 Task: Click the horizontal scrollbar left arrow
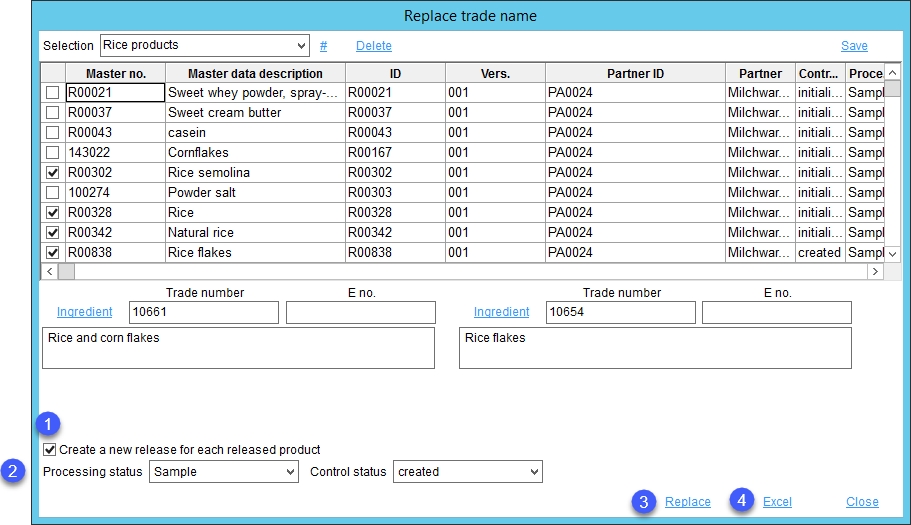click(x=49, y=271)
